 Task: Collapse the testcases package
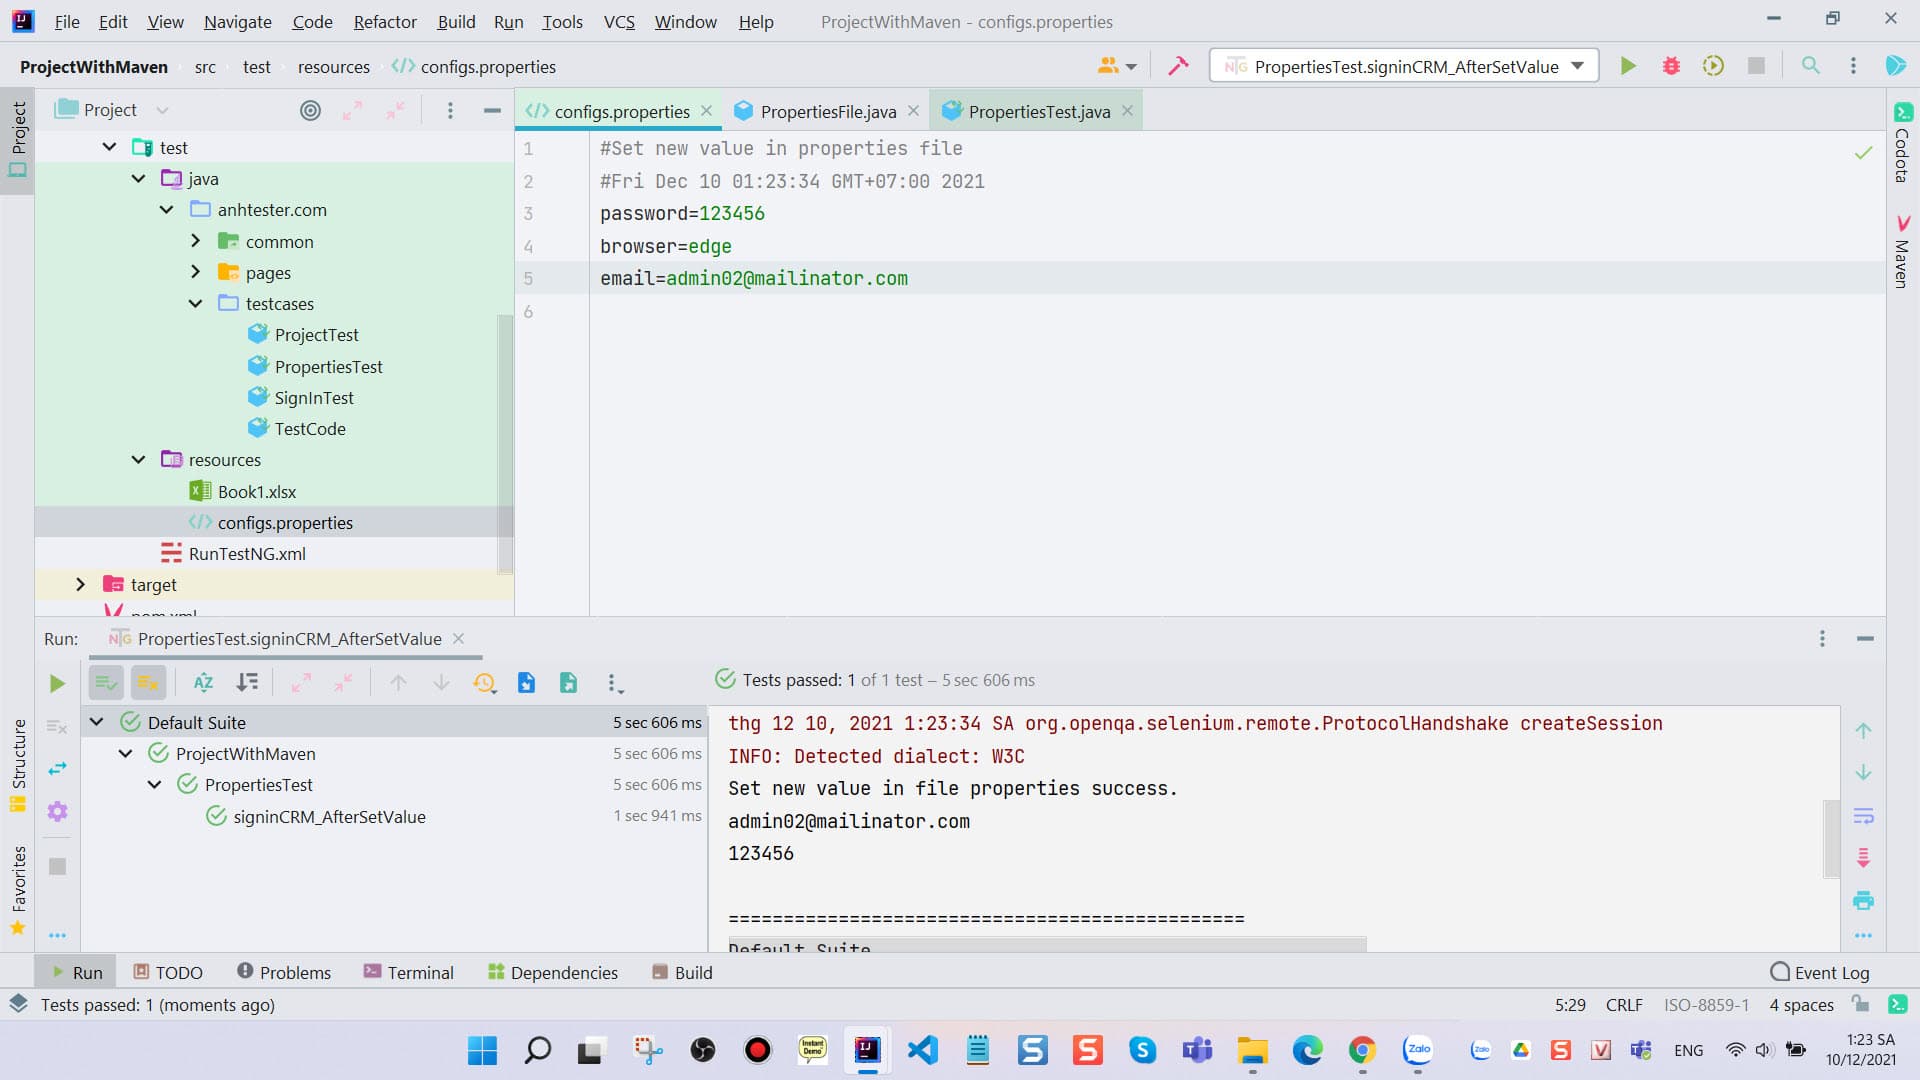[195, 303]
